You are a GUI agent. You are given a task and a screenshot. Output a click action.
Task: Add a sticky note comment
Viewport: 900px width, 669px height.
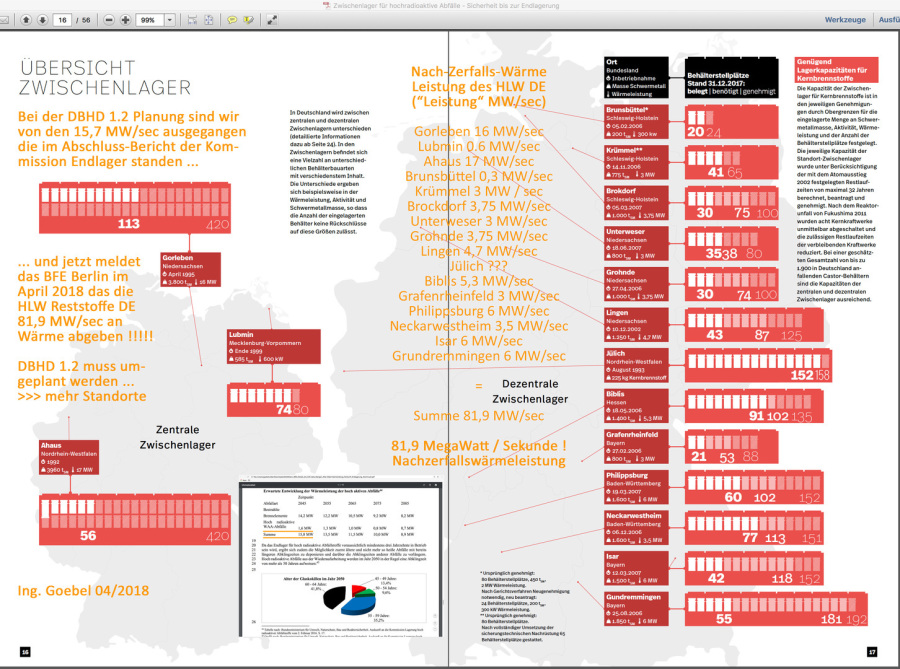click(232, 20)
